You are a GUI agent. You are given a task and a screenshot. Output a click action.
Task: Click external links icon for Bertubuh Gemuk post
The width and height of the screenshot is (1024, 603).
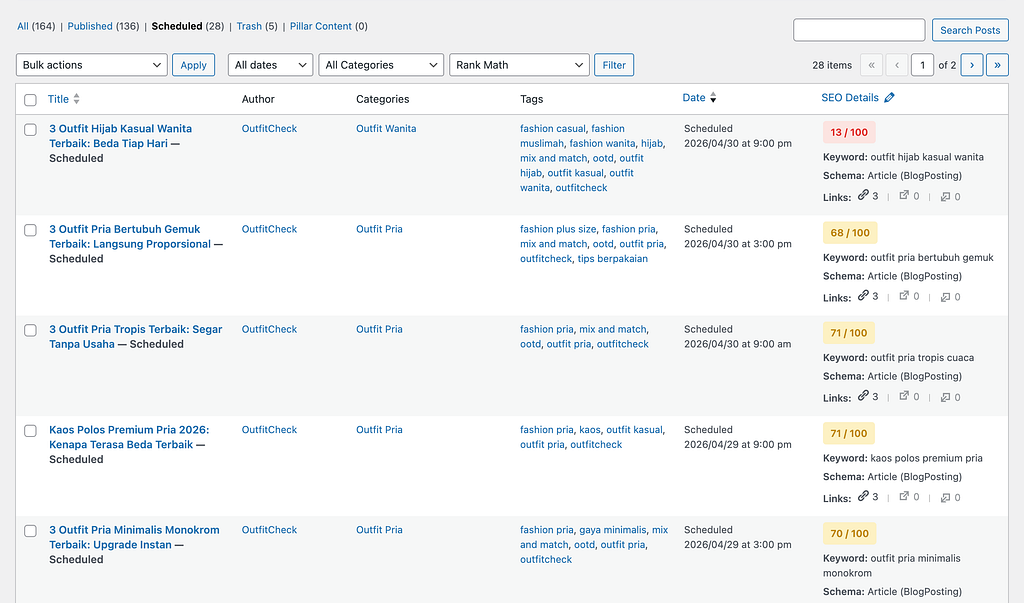click(x=904, y=295)
